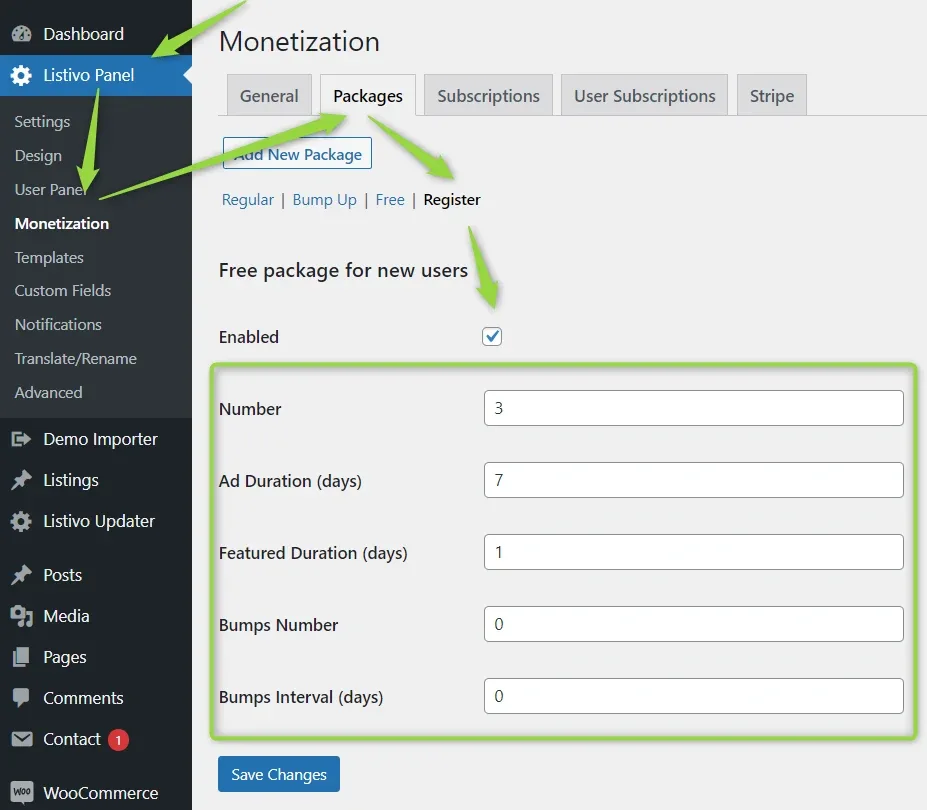The height and width of the screenshot is (810, 927).
Task: Open the Subscriptions tab
Action: (488, 95)
